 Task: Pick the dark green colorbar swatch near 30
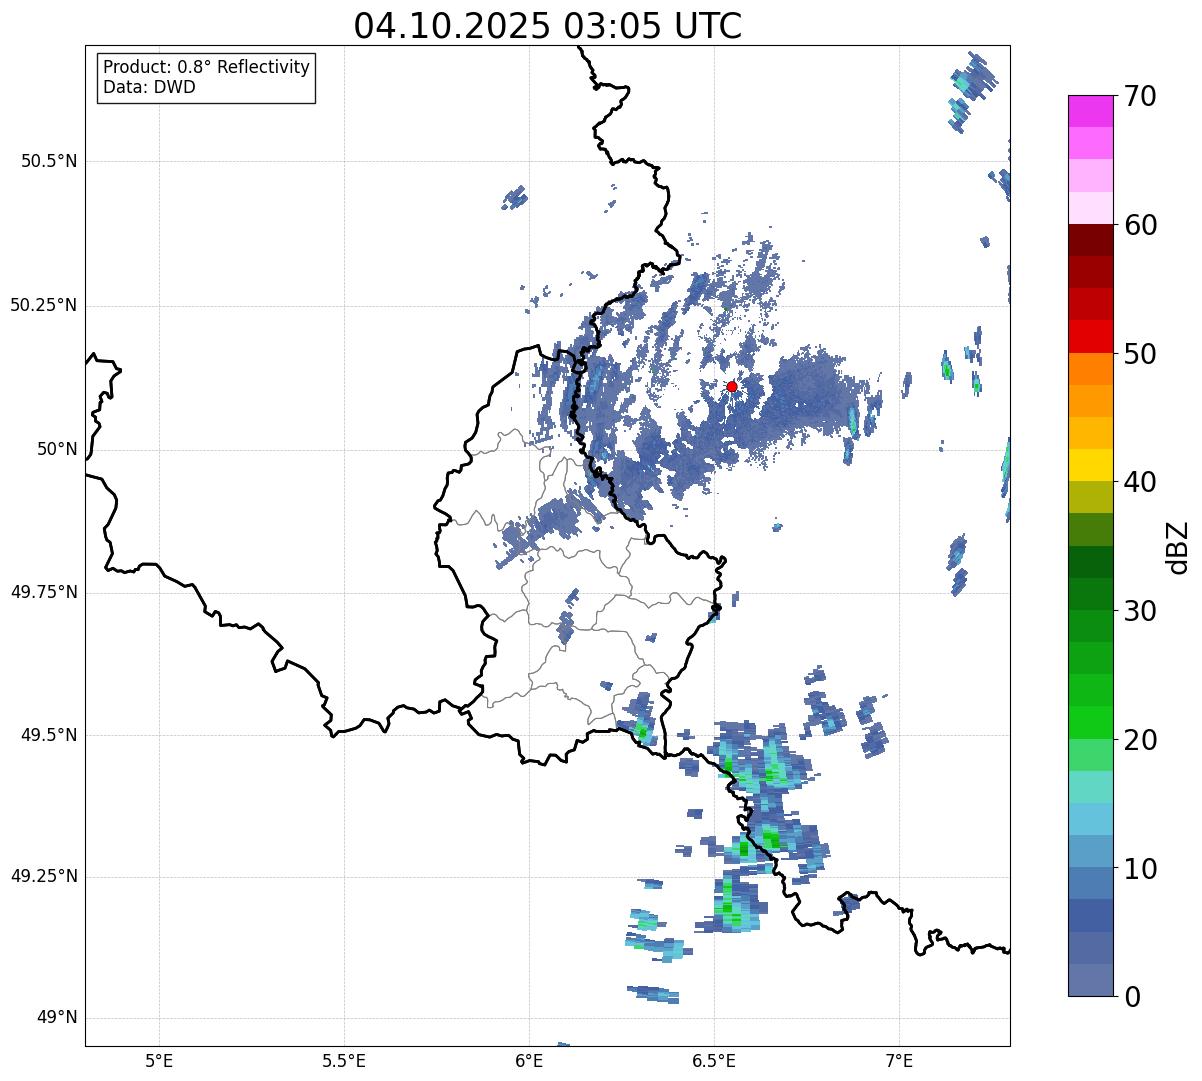[x=1090, y=594]
